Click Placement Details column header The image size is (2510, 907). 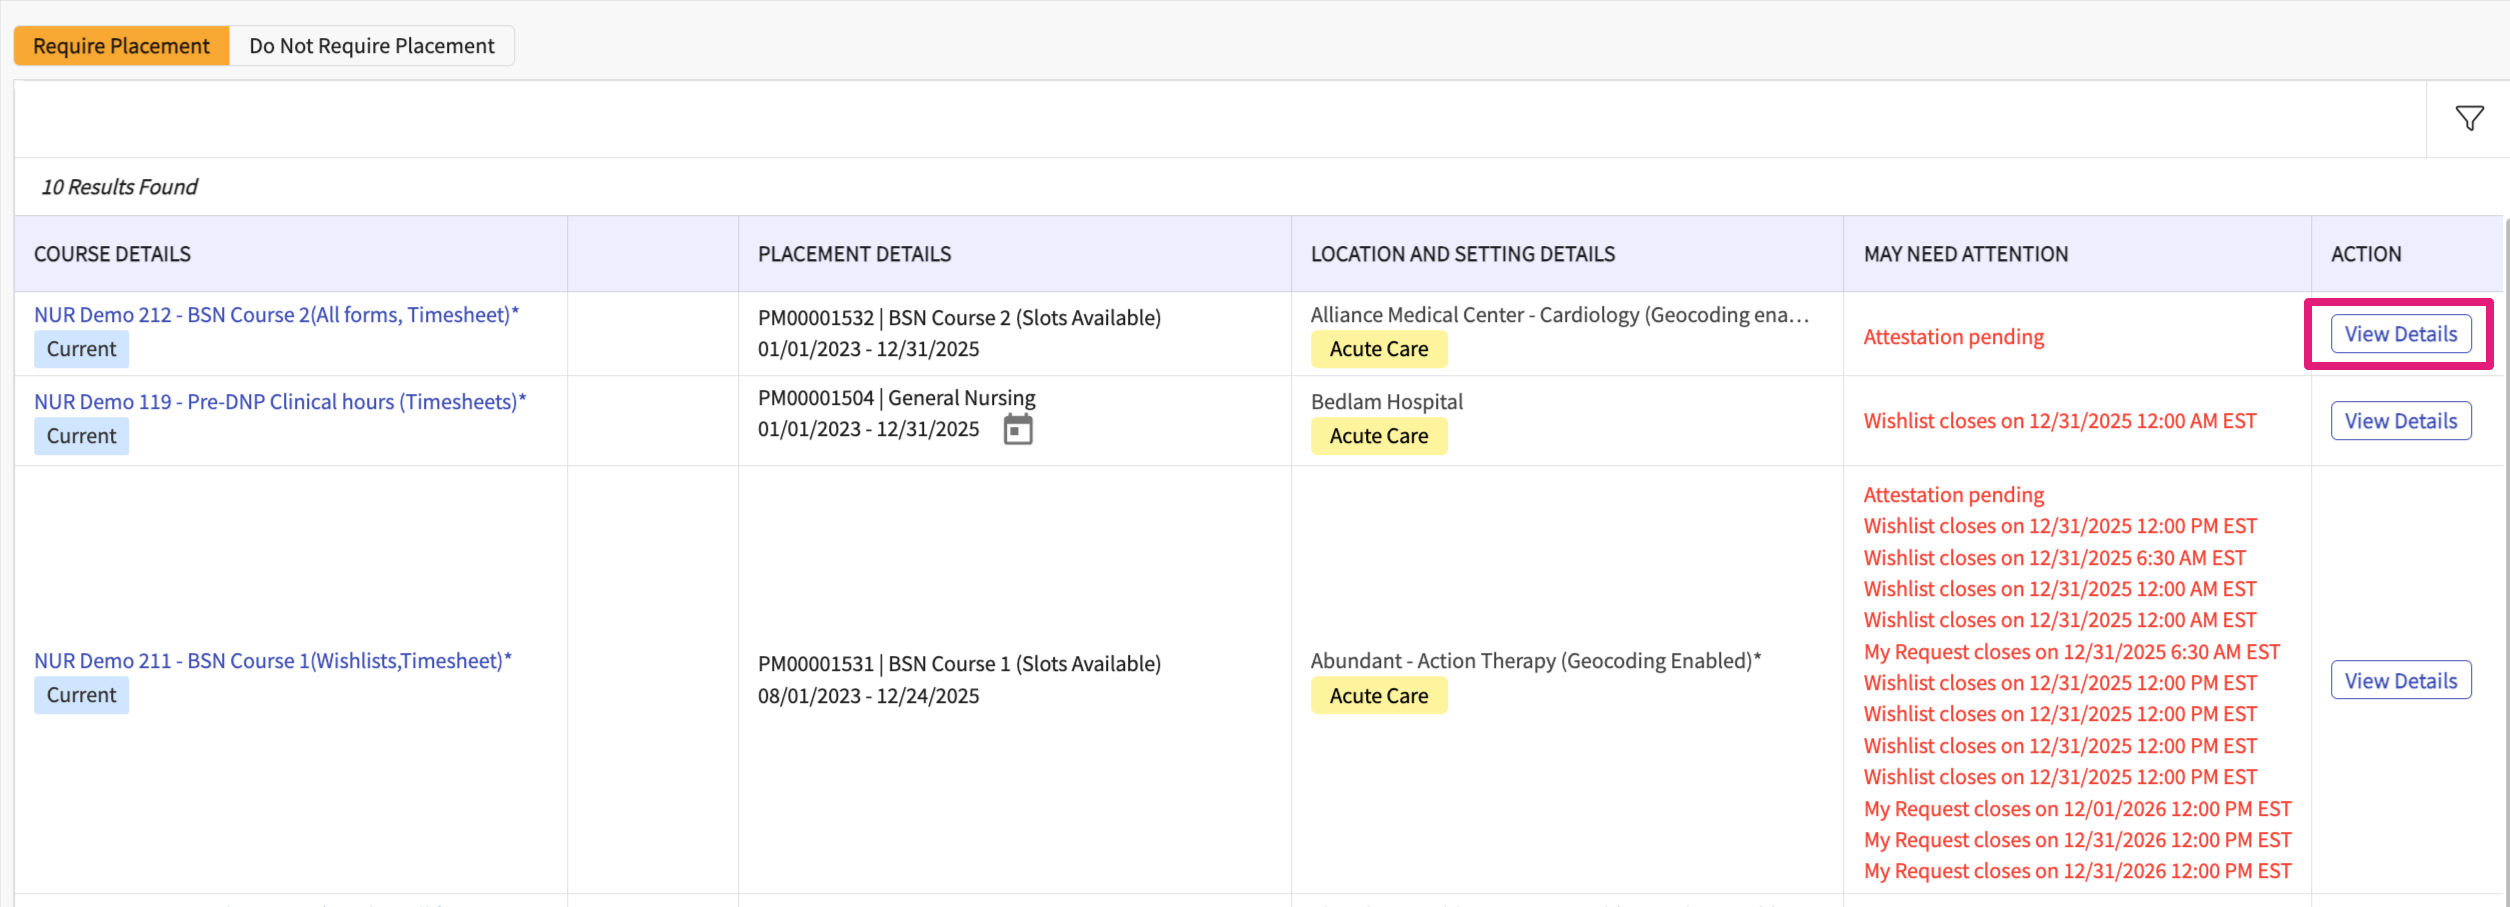[x=854, y=254]
